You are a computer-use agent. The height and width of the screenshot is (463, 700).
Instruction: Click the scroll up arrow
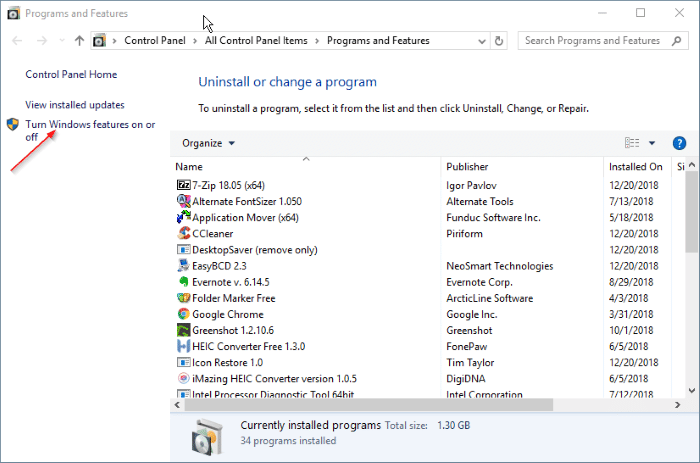pyautogui.click(x=692, y=165)
